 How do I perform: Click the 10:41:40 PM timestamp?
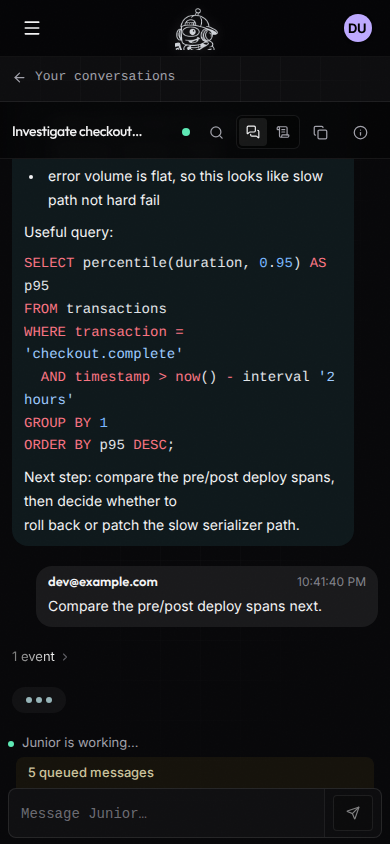click(x=331, y=582)
